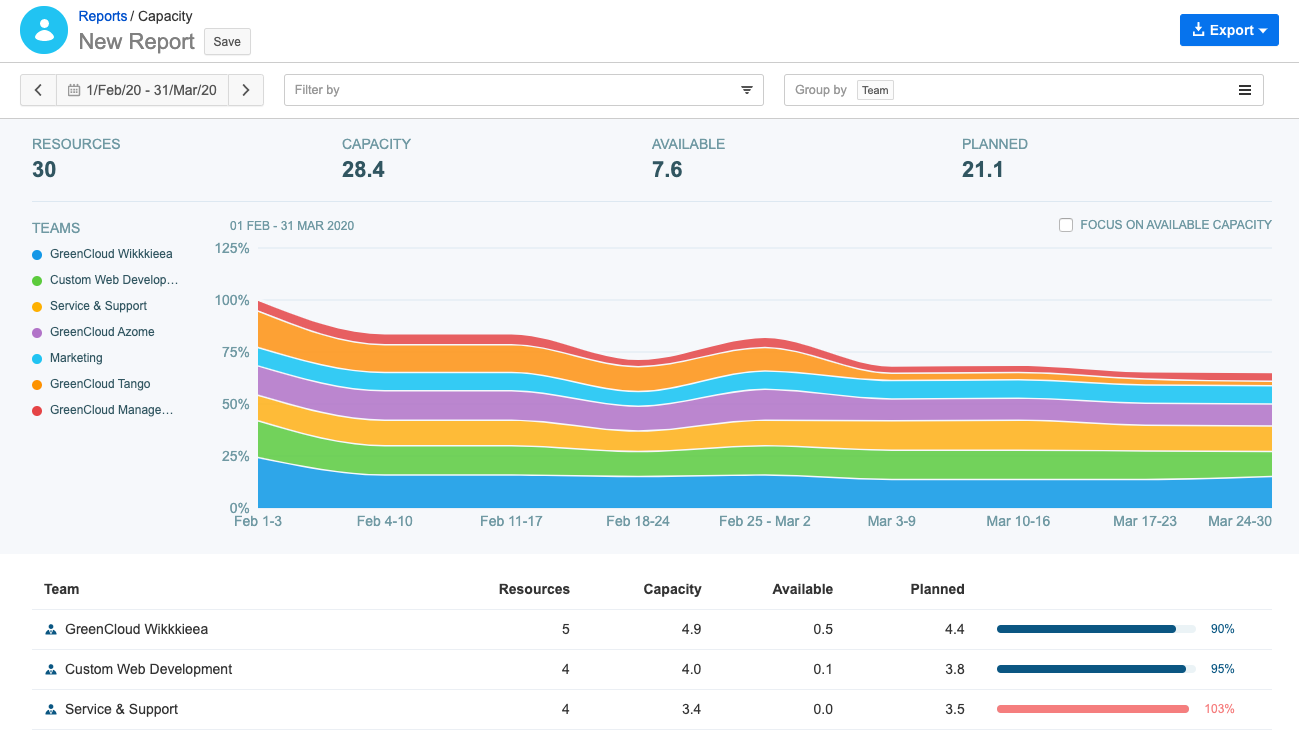The height and width of the screenshot is (739, 1299).
Task: Sort by the Capacity column header
Action: pyautogui.click(x=672, y=589)
